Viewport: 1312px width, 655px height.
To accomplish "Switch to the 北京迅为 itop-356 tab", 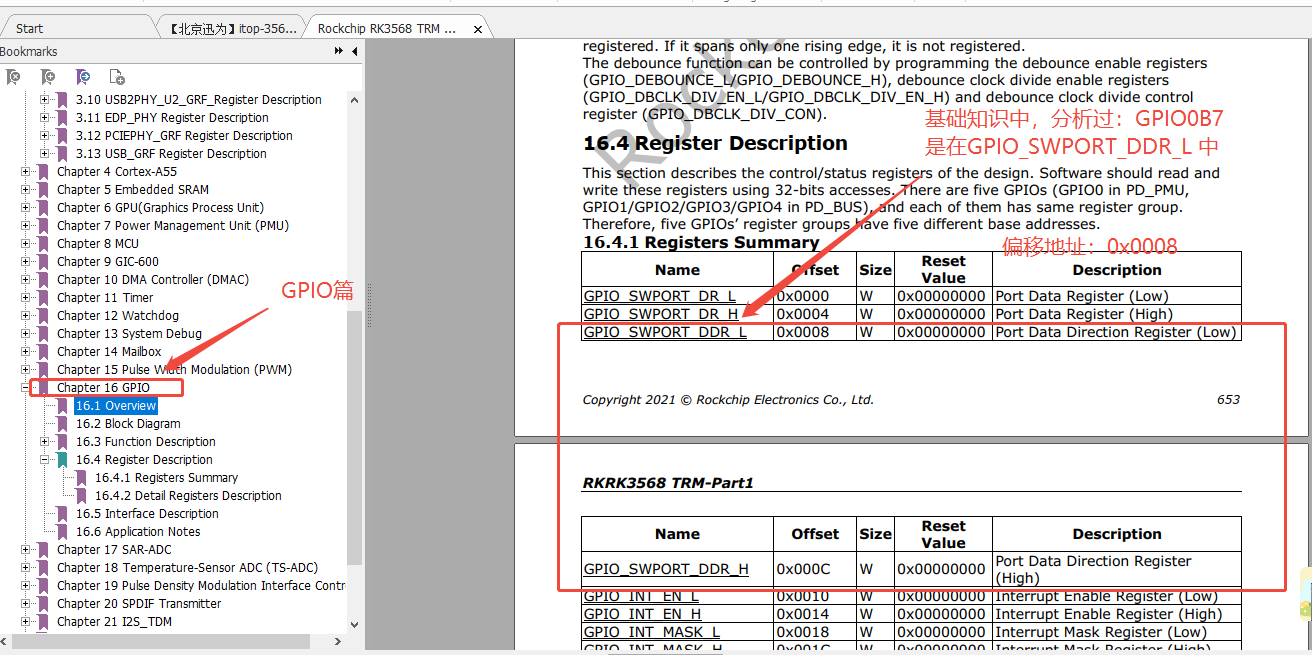I will tap(232, 29).
